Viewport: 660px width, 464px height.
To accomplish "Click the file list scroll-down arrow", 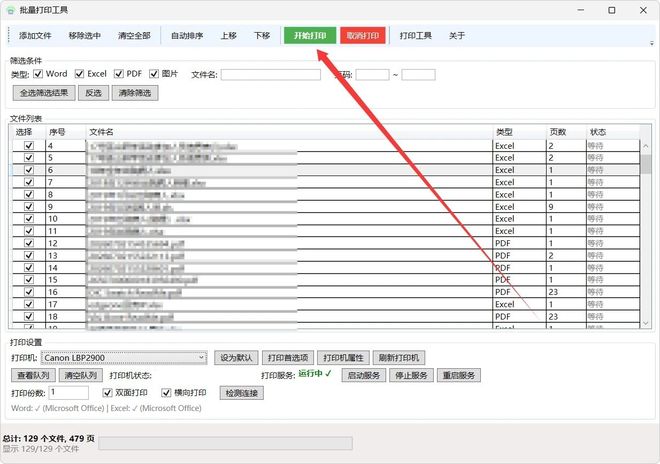I will [x=646, y=323].
